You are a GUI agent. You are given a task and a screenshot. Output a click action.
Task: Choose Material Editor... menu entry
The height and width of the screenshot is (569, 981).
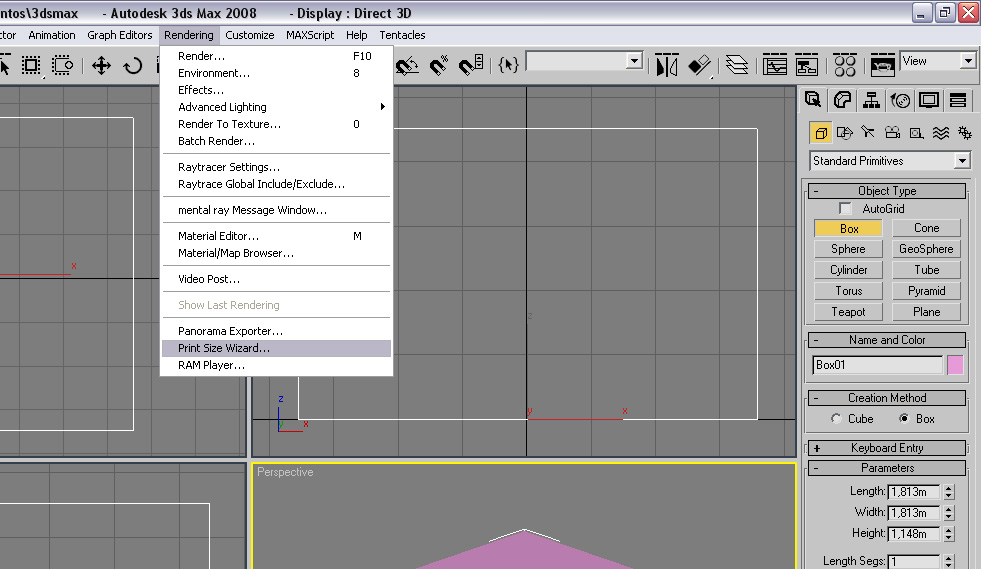pos(276,236)
